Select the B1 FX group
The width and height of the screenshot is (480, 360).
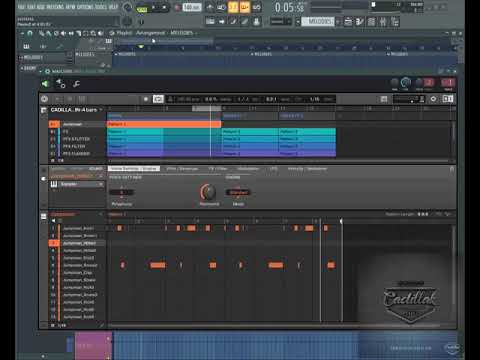pyautogui.click(x=77, y=132)
